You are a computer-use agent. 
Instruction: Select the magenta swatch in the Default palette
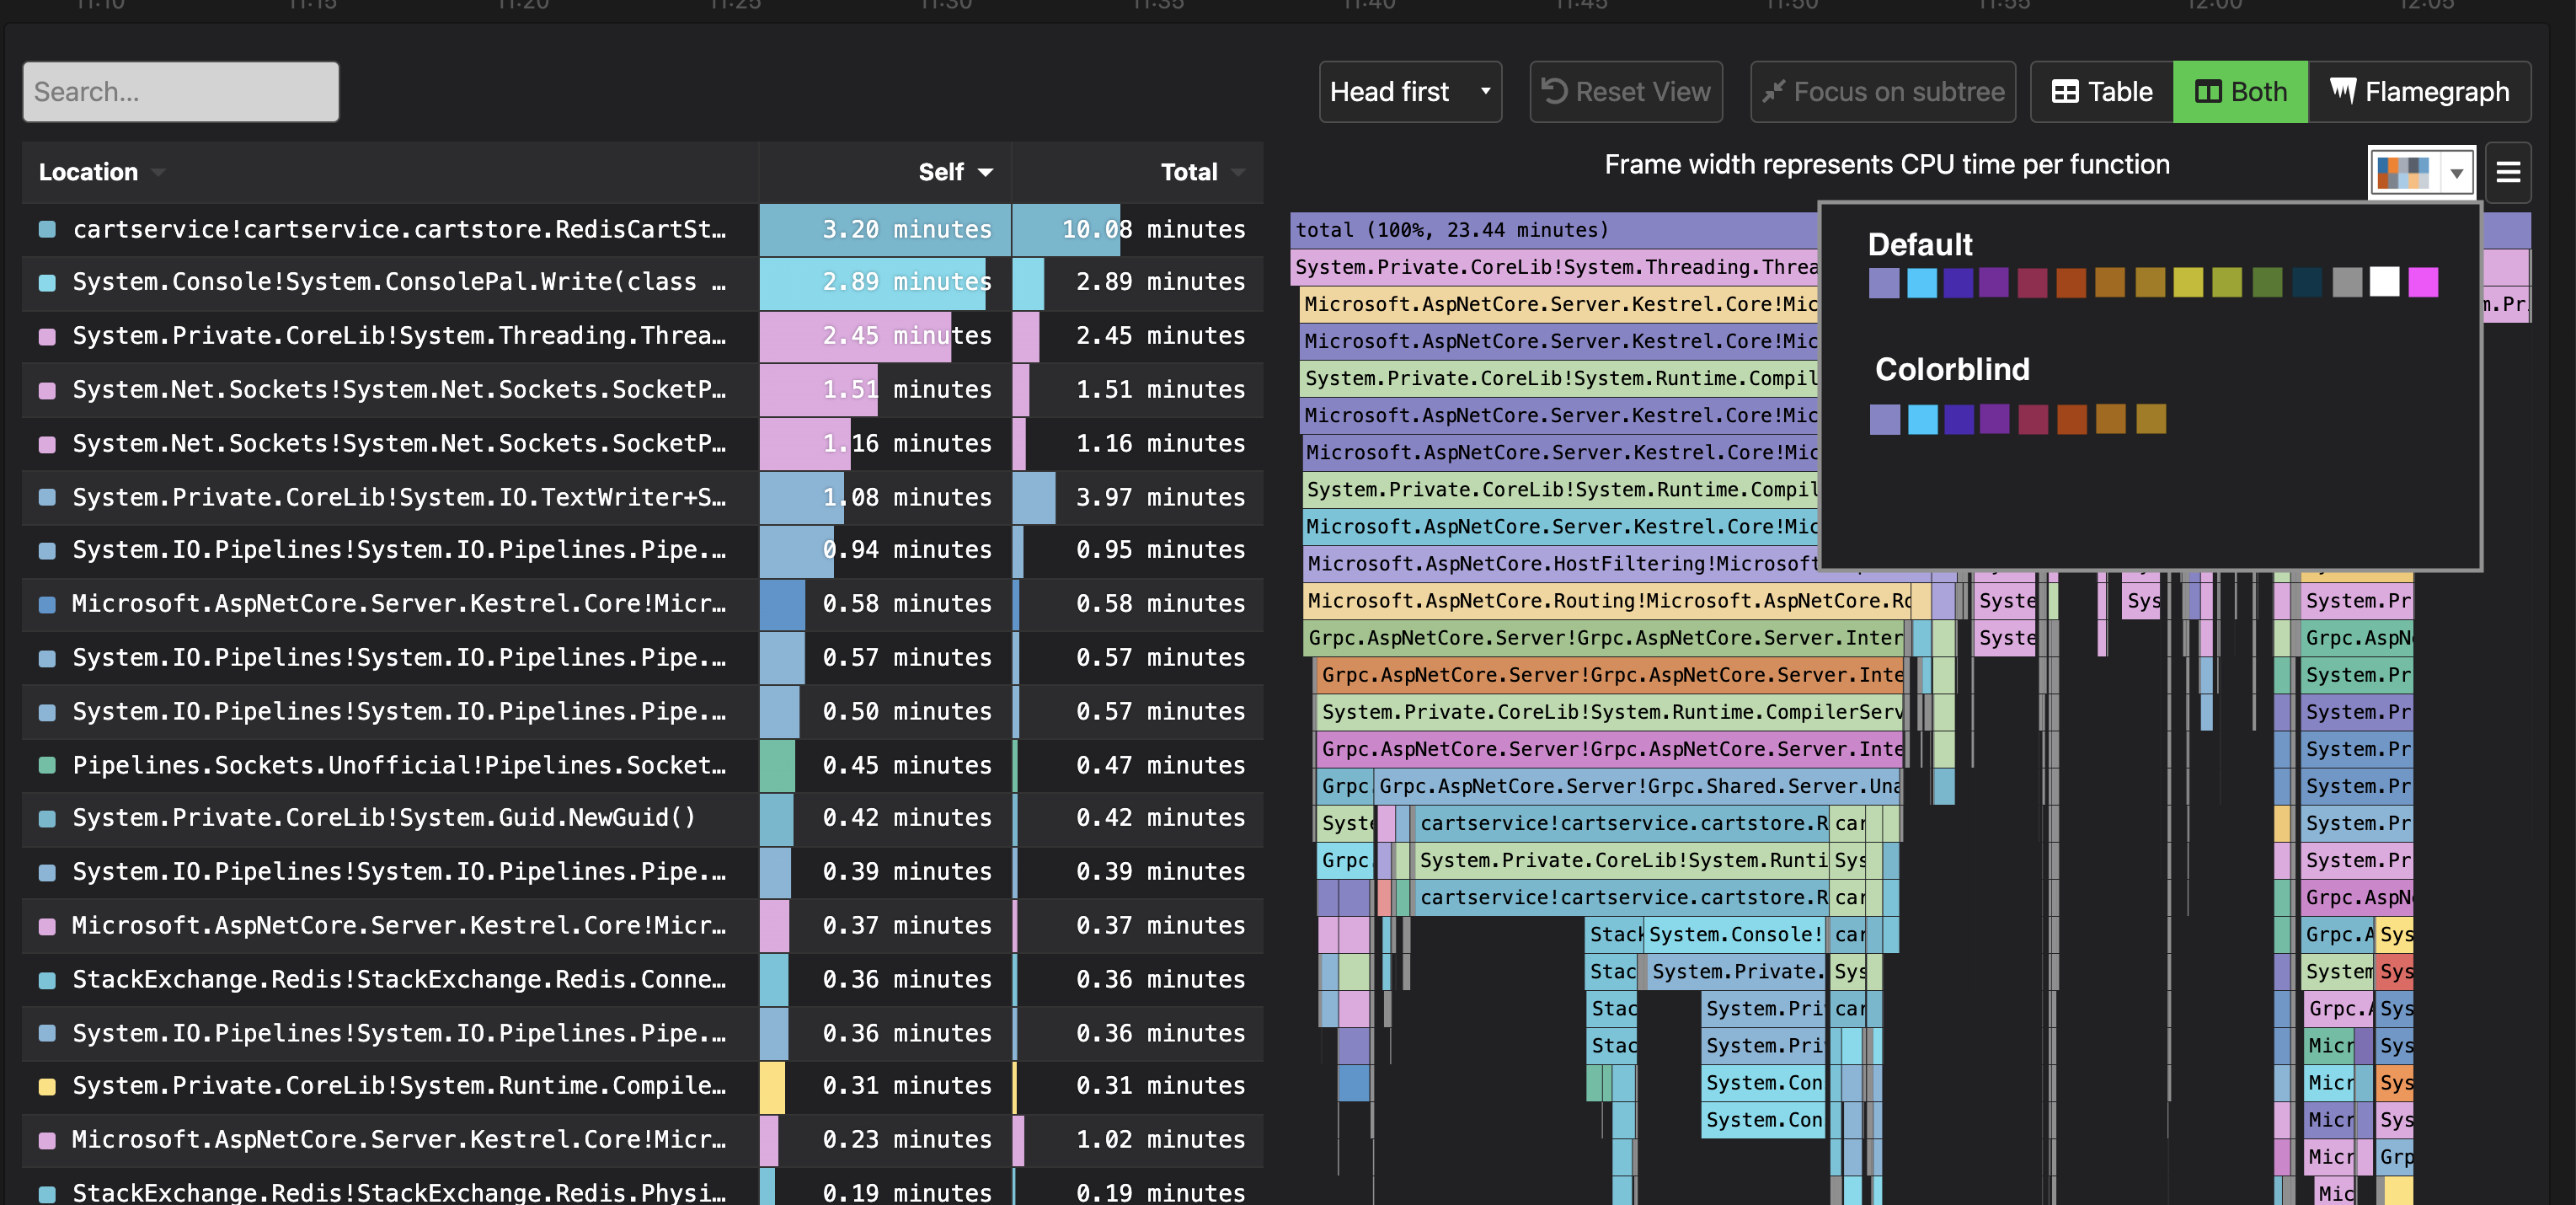pyautogui.click(x=2423, y=283)
